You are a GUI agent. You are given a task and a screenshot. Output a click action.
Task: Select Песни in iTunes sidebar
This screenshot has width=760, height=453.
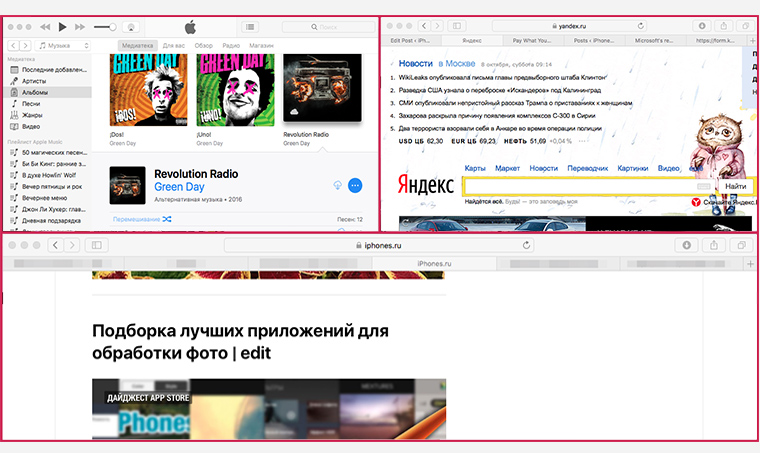pos(48,104)
